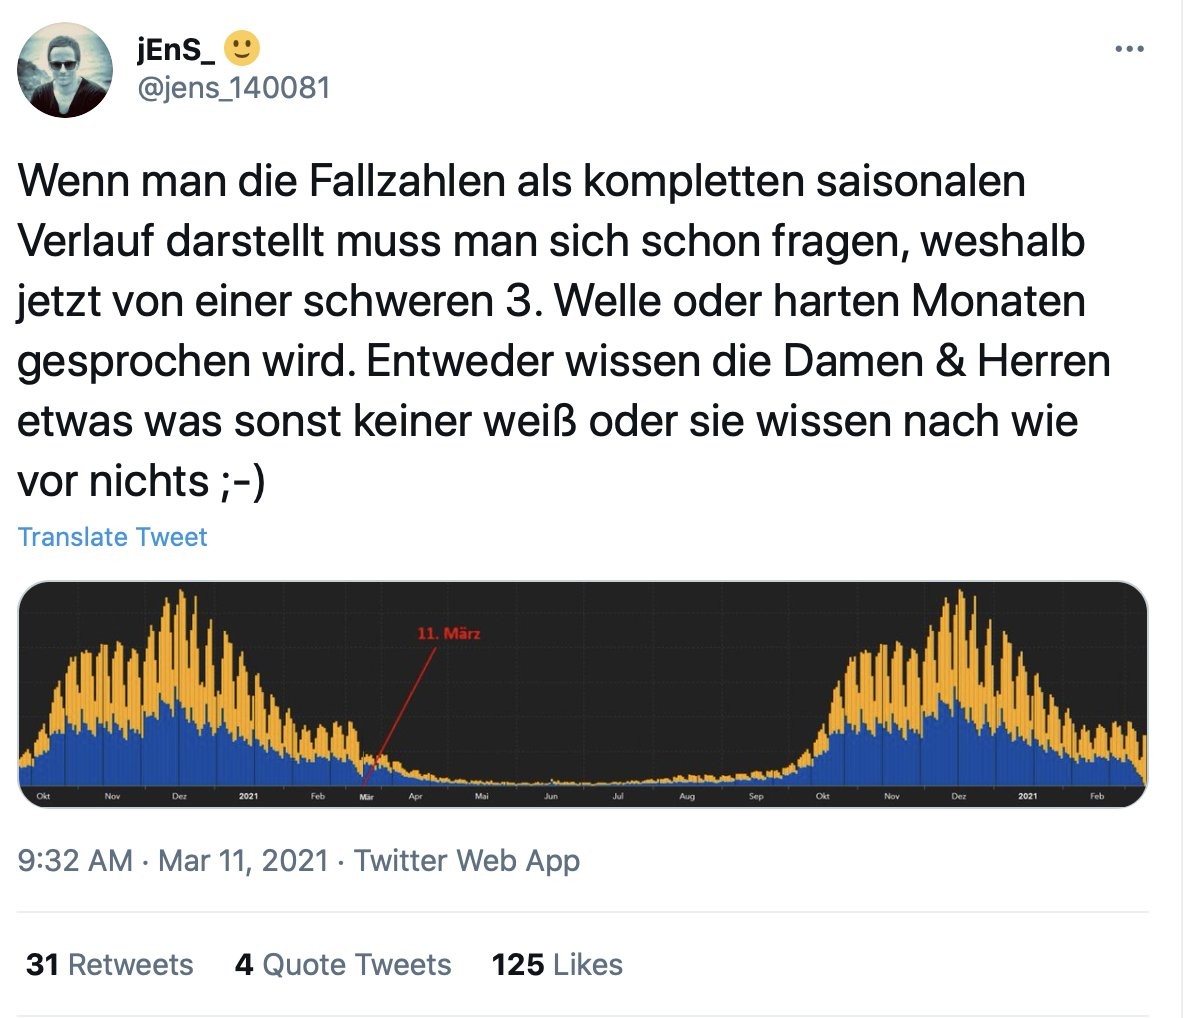Screen dimensions: 1184x1018
Task: Open the @jens_140081 handle link
Action: pos(231,88)
